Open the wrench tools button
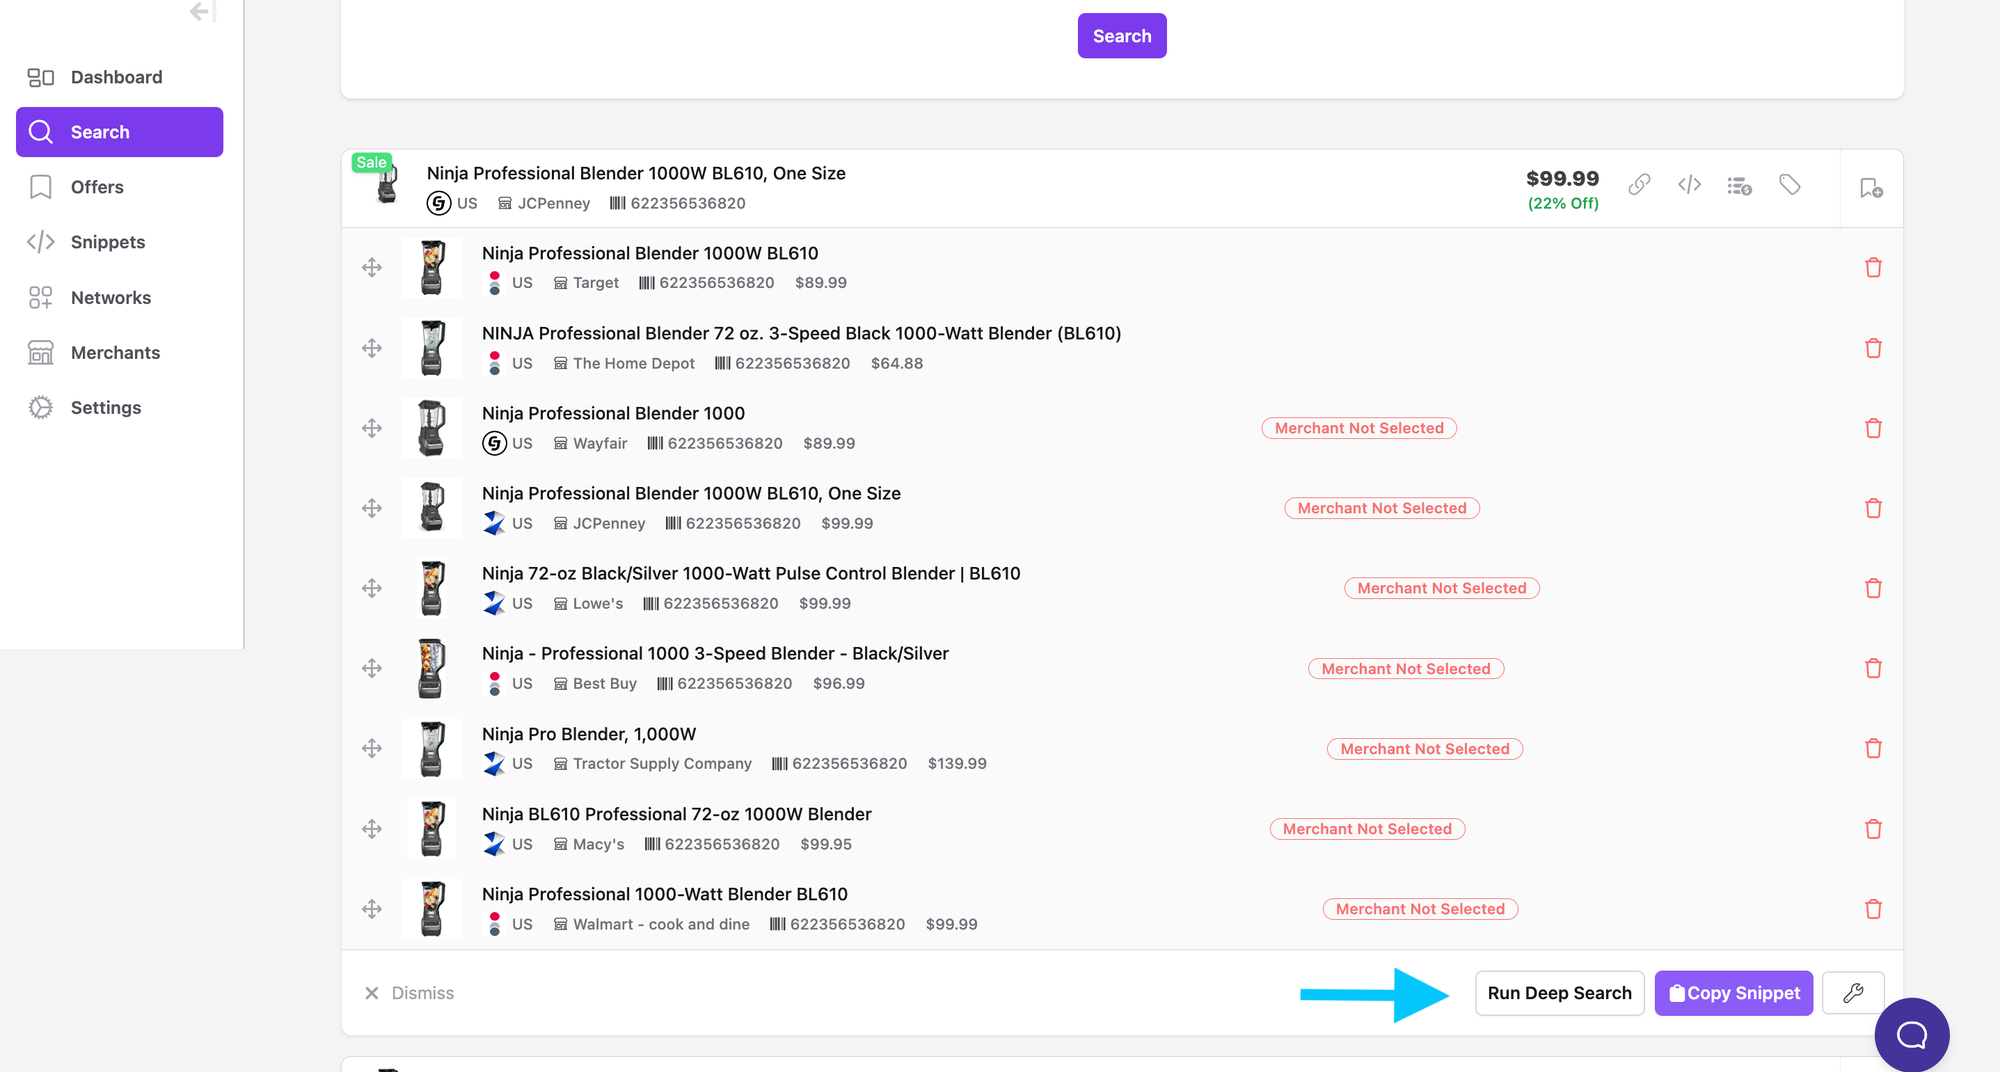 [x=1853, y=993]
